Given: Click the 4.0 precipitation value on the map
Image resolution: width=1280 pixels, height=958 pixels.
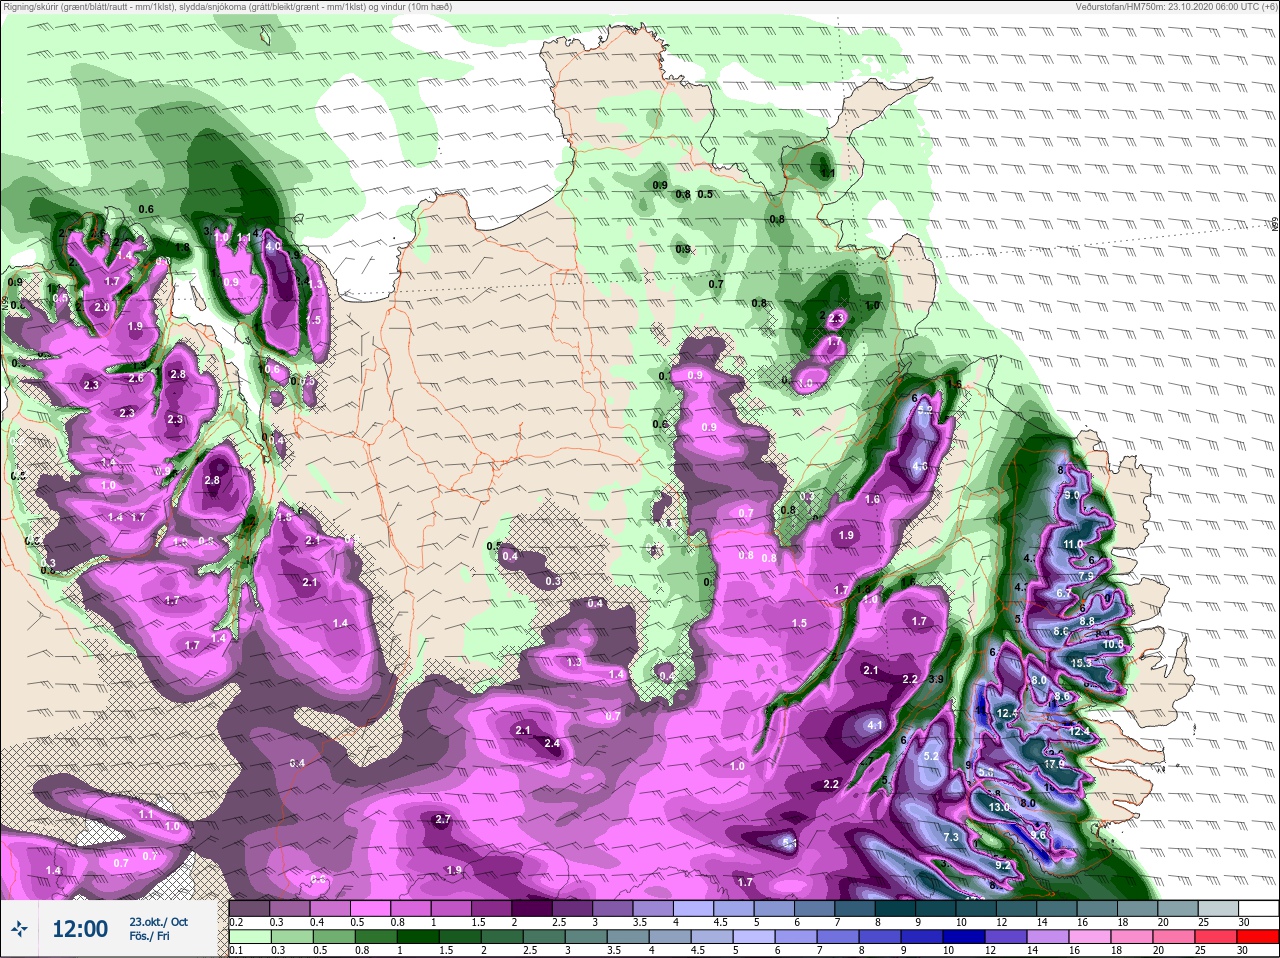Looking at the screenshot, I should (x=273, y=245).
